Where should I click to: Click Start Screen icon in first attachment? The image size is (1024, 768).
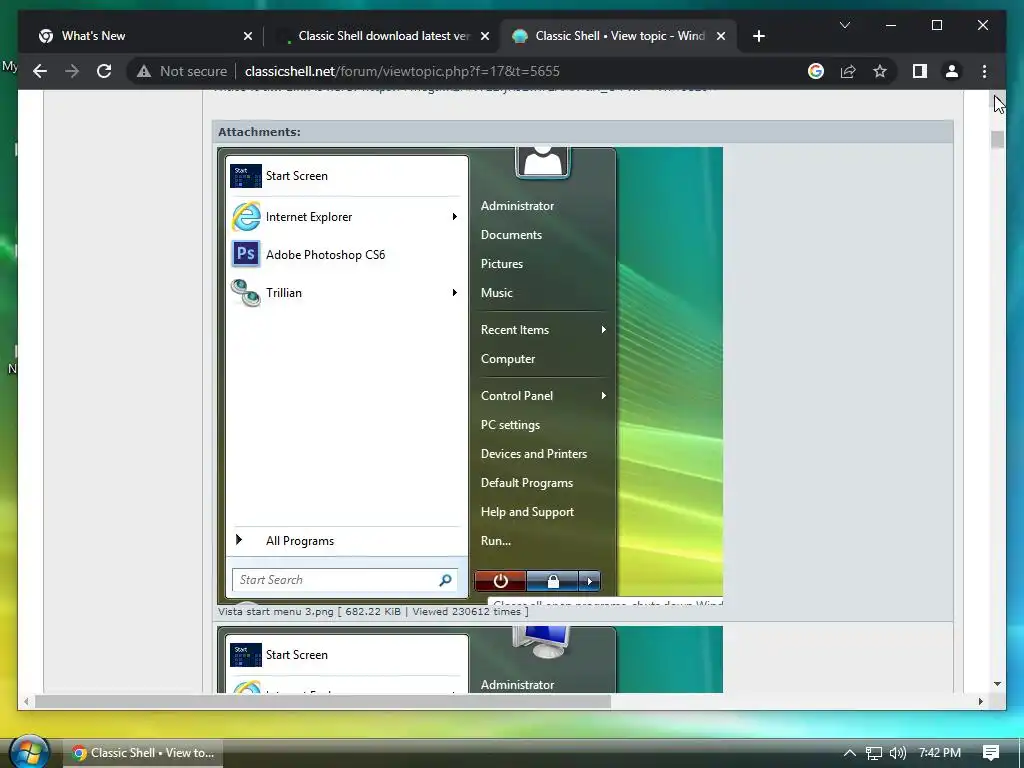point(246,176)
